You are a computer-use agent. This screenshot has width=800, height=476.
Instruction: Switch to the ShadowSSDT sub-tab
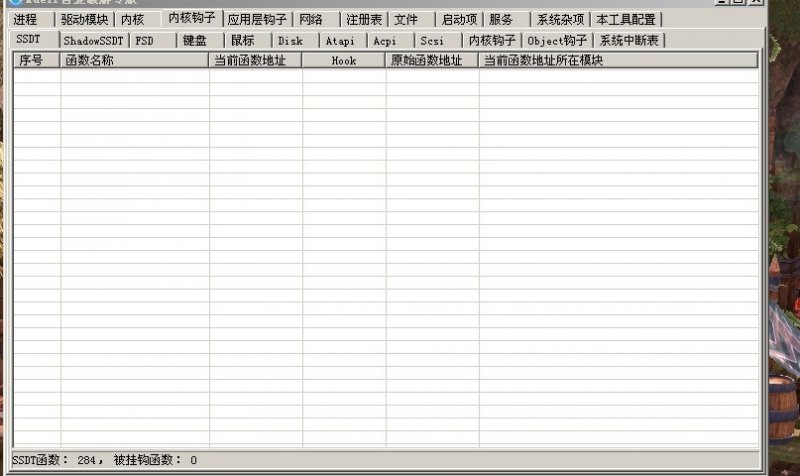(x=93, y=41)
